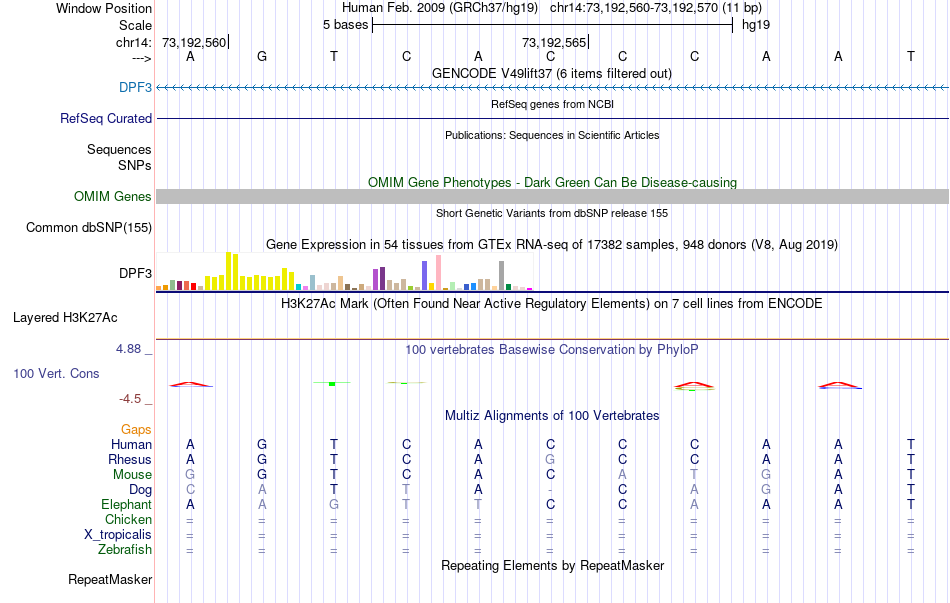
Task: Click the GENCODE V49lift37 track title
Action: [x=552, y=73]
